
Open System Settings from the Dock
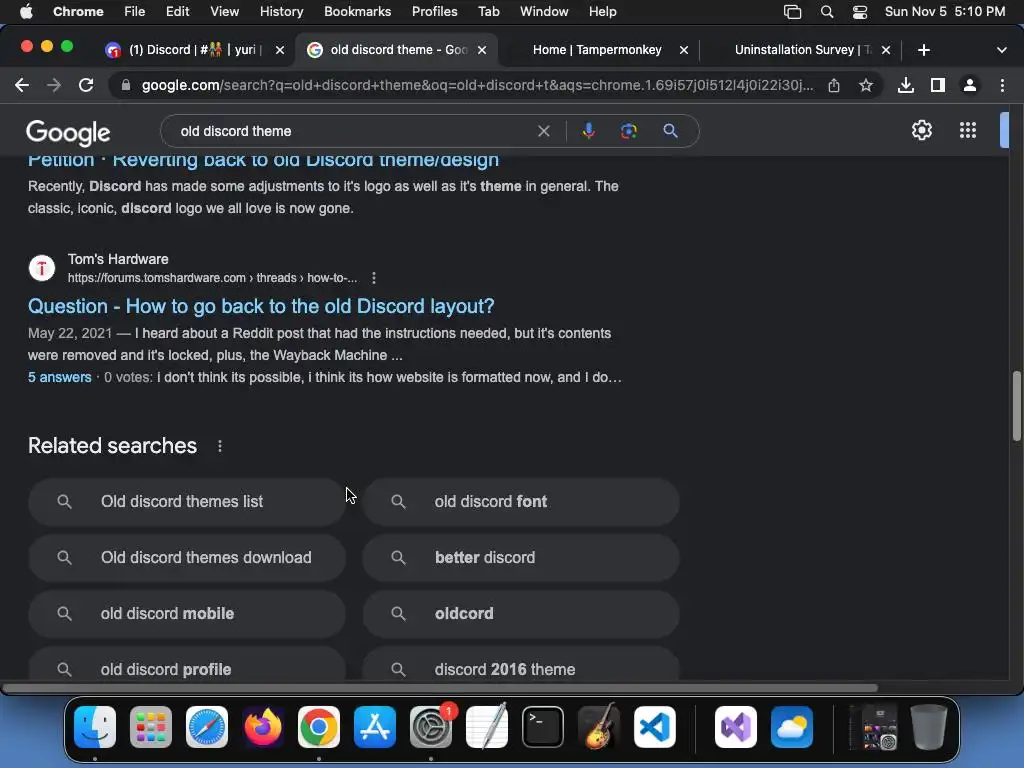click(431, 727)
